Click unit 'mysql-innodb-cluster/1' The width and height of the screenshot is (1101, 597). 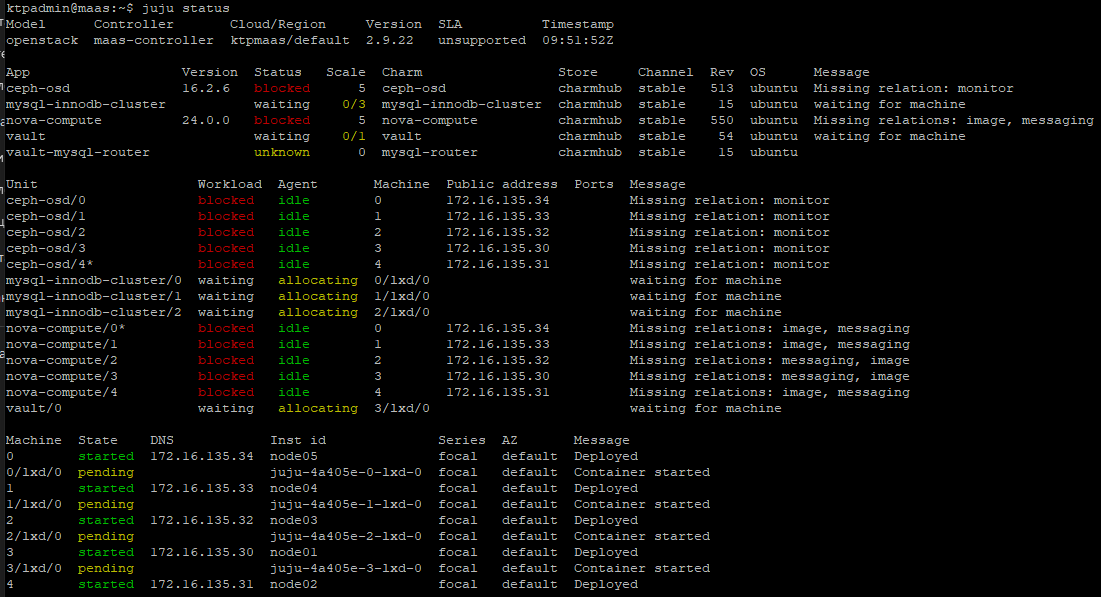click(x=94, y=297)
